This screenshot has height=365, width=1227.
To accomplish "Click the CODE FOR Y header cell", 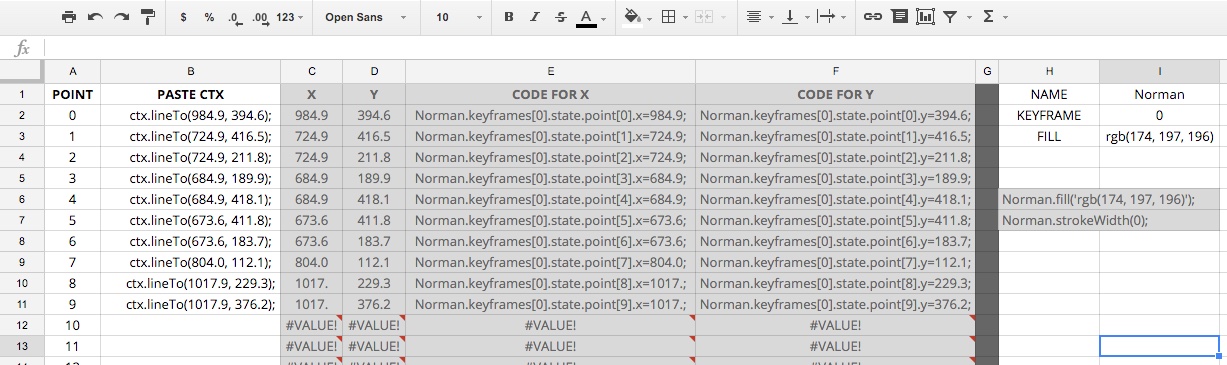I will pyautogui.click(x=835, y=94).
